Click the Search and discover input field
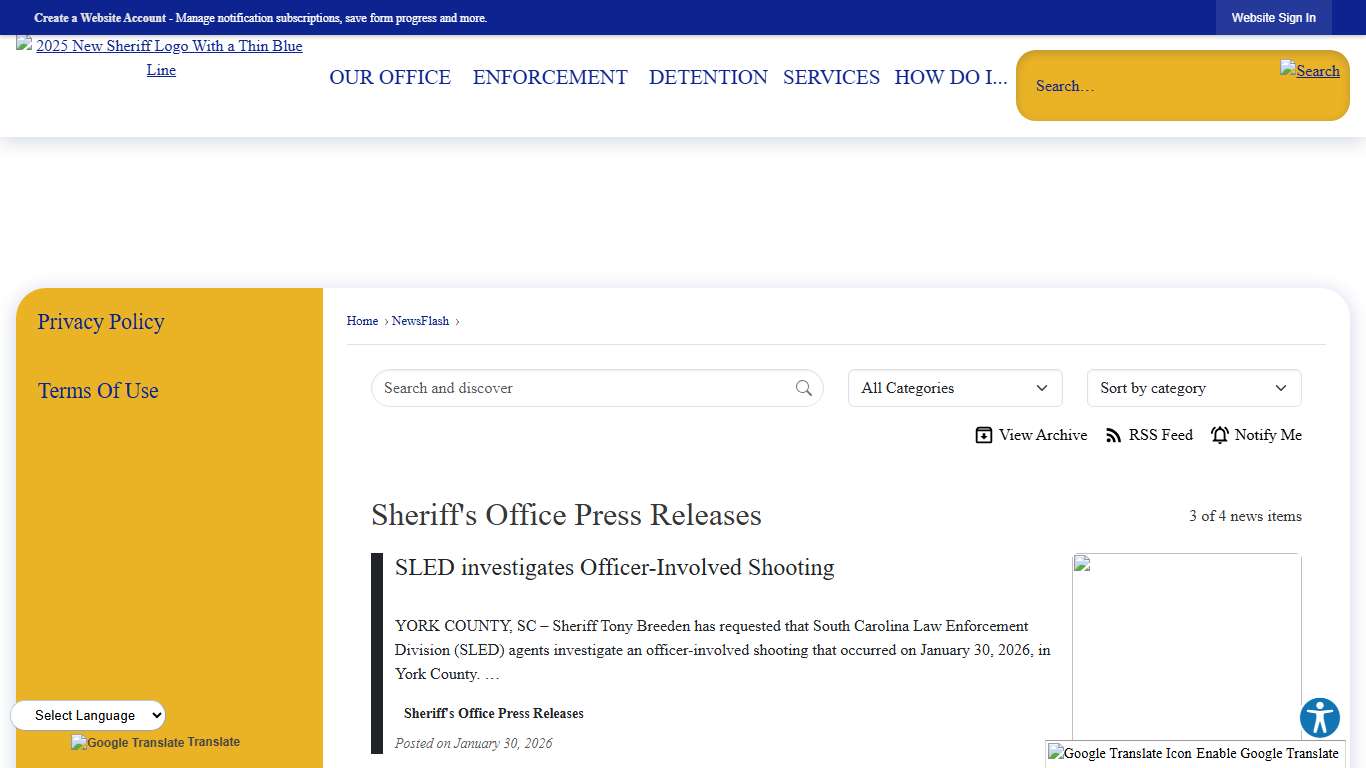This screenshot has width=1366, height=768. click(560, 388)
